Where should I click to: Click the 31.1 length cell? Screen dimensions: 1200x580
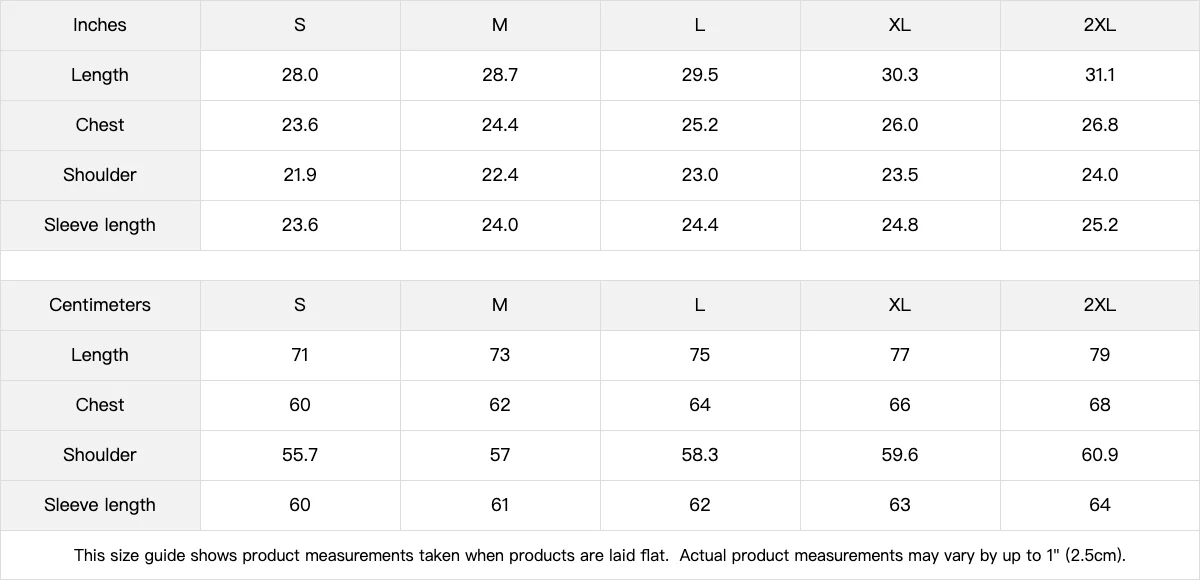click(x=1099, y=75)
